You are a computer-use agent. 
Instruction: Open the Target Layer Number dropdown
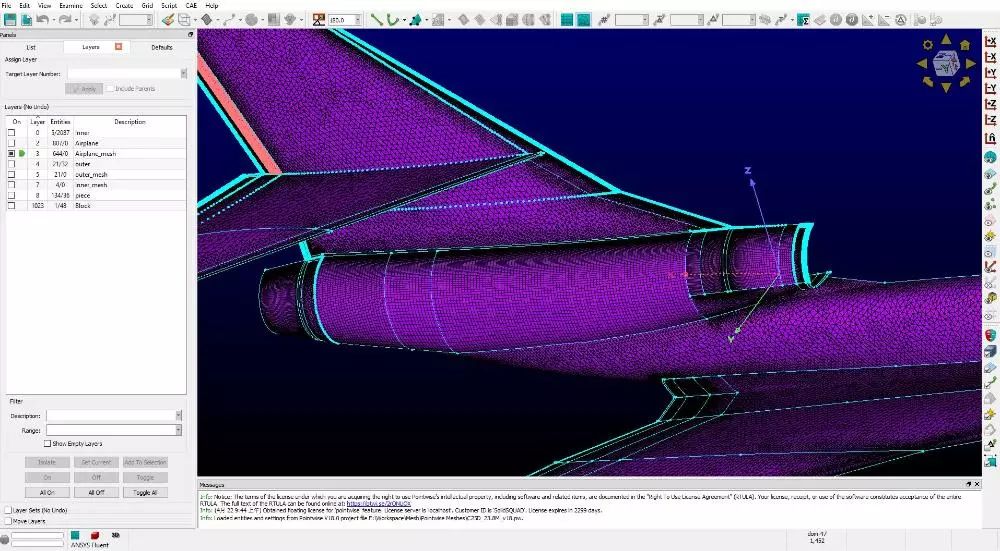[x=184, y=74]
